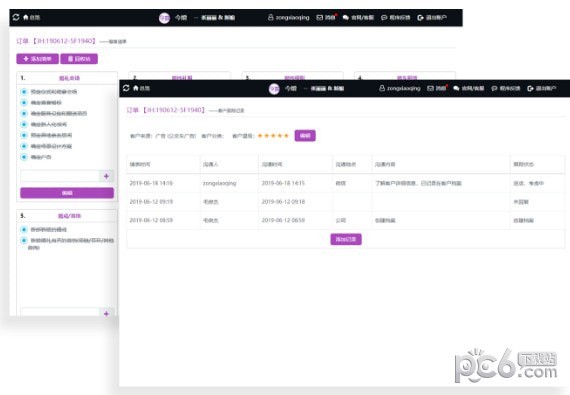
Task: Click the purple add list button with the plus sign
Action: (37, 59)
